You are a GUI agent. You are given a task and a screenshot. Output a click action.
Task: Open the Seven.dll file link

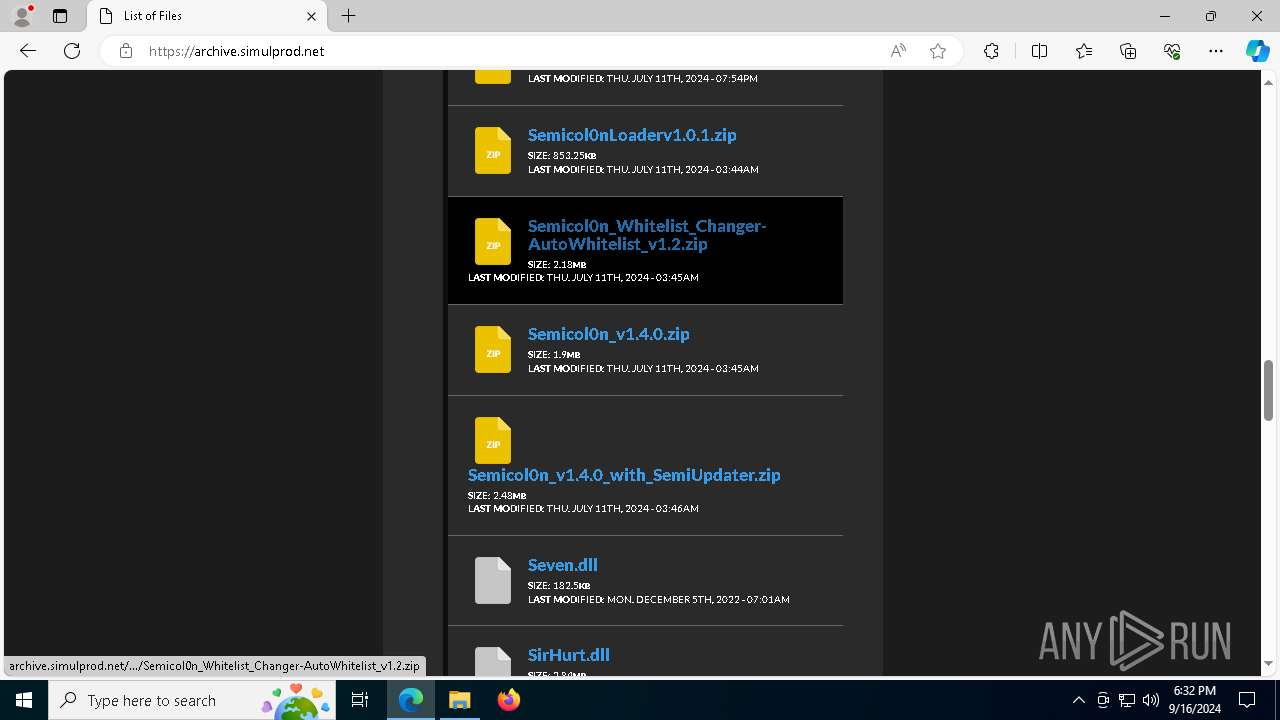[562, 565]
